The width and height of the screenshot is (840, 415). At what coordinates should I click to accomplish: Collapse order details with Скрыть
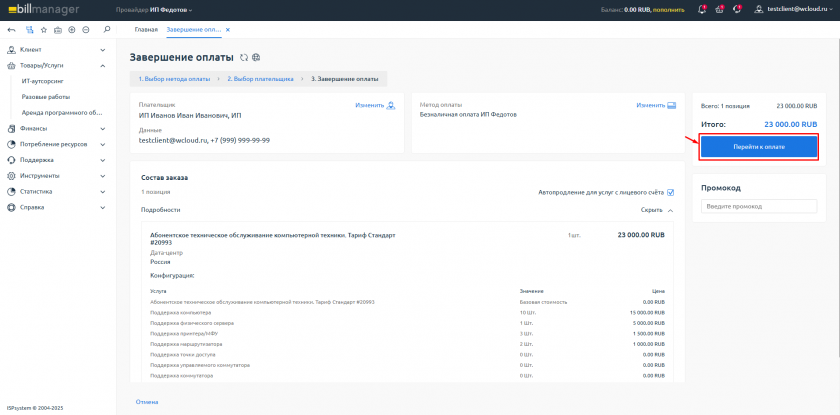[657, 210]
